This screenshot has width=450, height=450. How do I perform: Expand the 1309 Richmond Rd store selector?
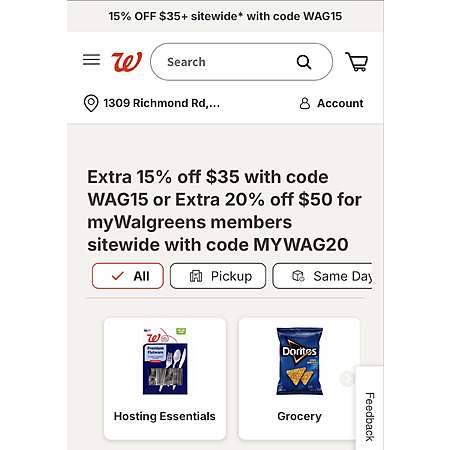click(152, 103)
